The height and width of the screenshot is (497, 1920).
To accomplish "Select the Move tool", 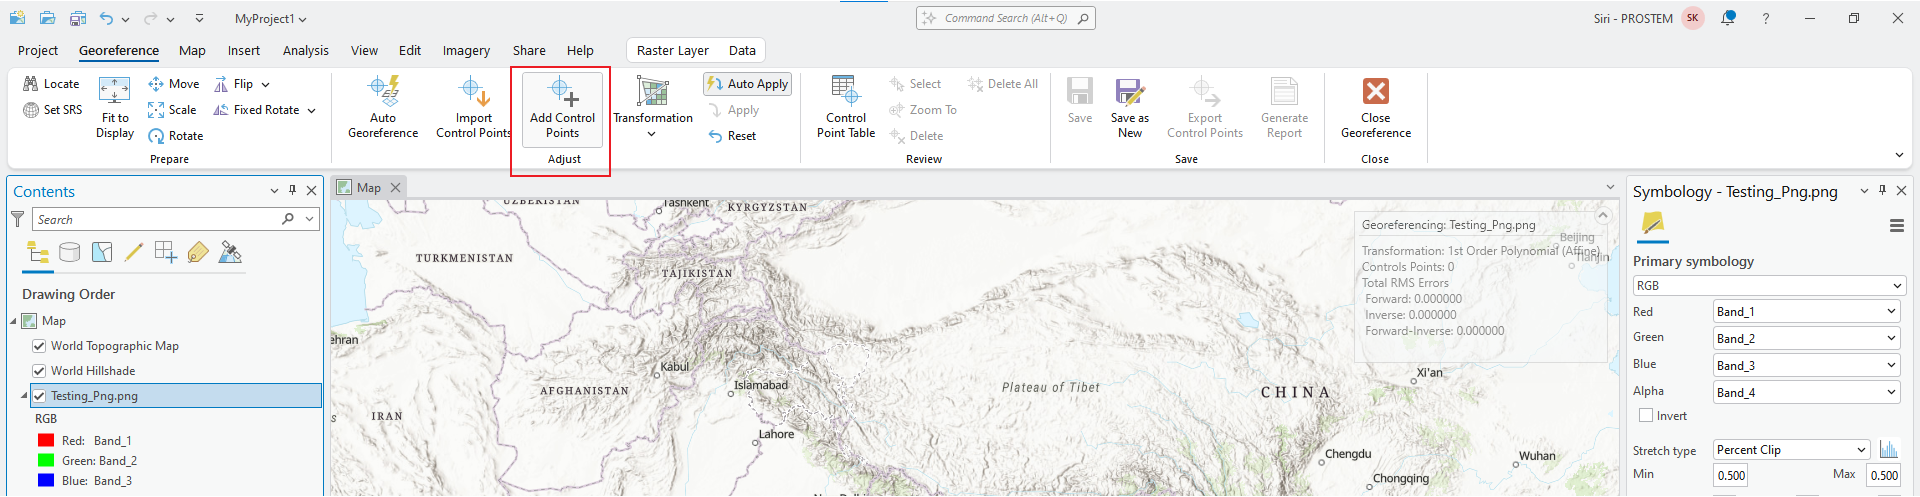I will (173, 84).
